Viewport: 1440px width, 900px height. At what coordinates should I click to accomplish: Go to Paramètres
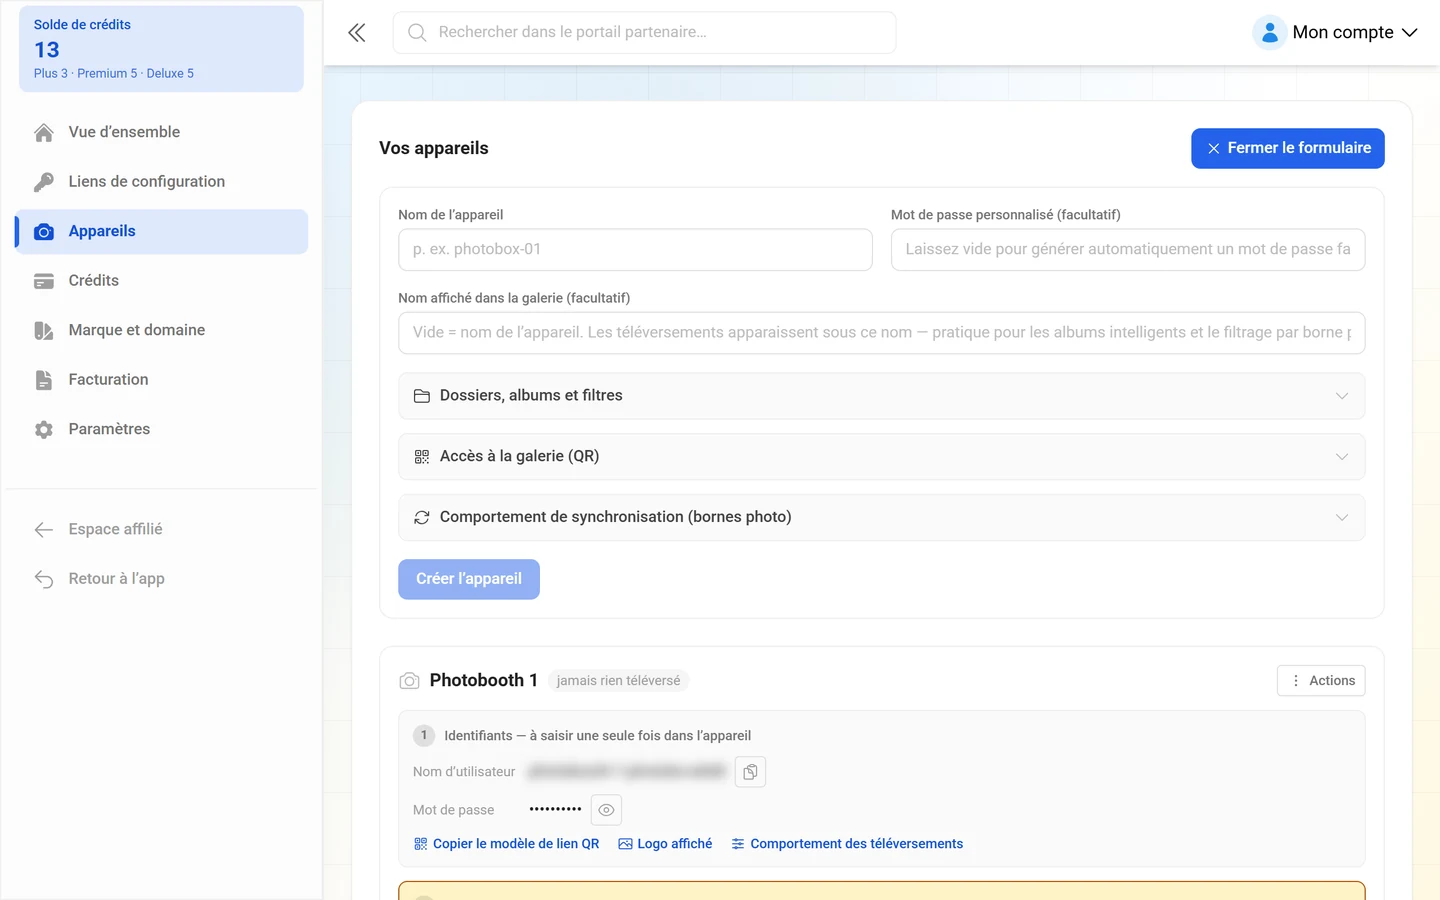coord(161,429)
